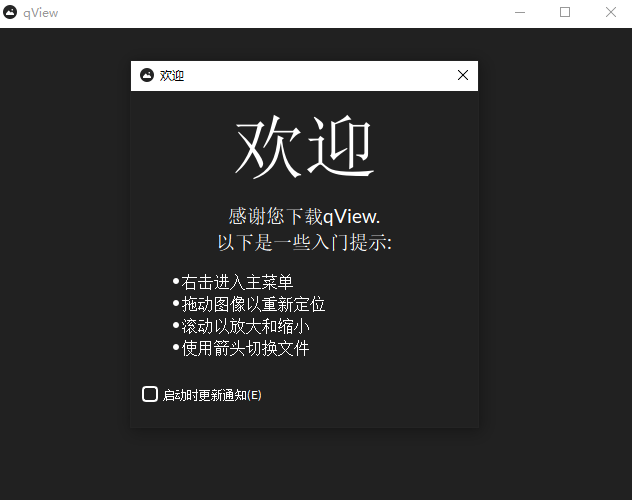632x500 pixels.
Task: Click the large 欢迎 heading
Action: pos(304,147)
